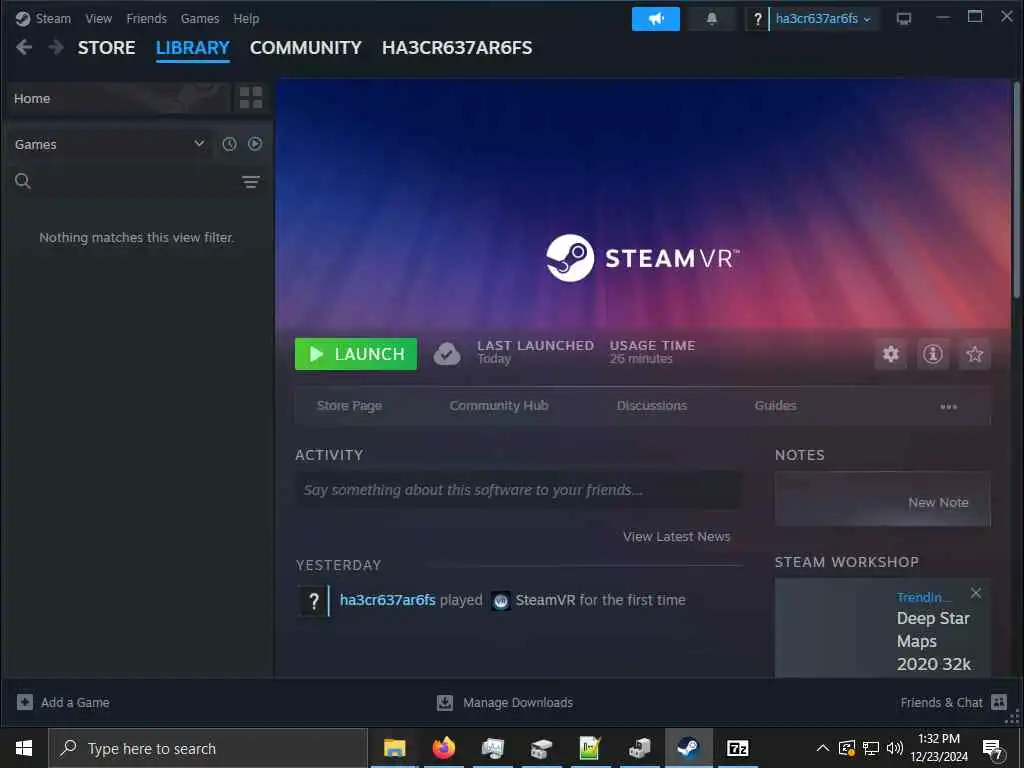Viewport: 1024px width, 768px height.
Task: Click the library search magnifier icon
Action: pos(23,181)
